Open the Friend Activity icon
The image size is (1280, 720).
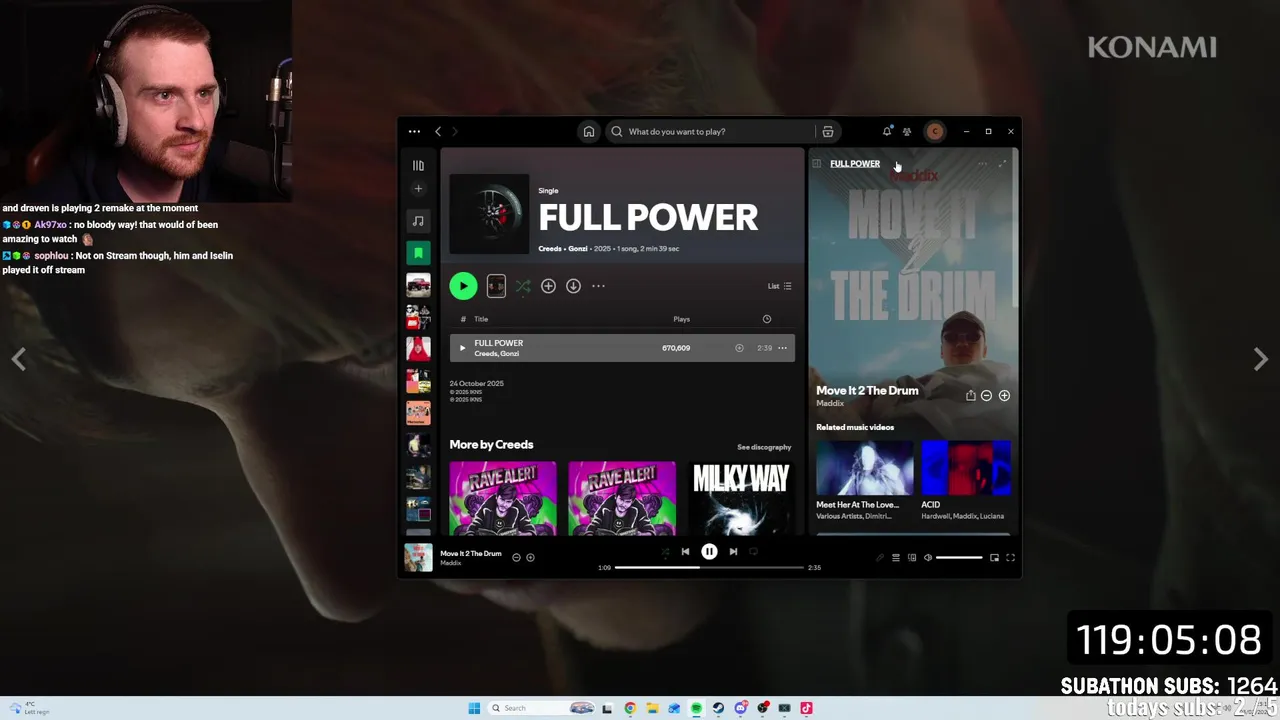[907, 131]
